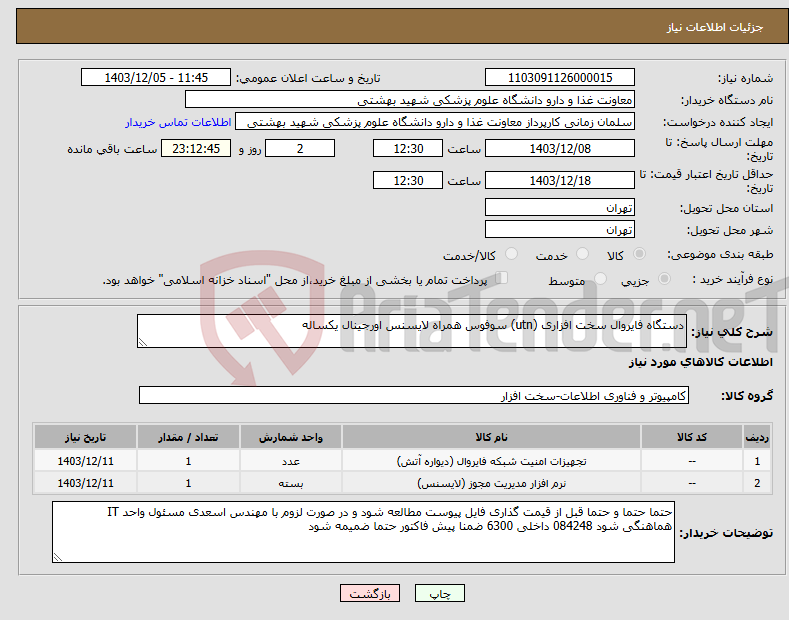
Task: Click the شرح کلی نیاز description textarea
Action: click(x=412, y=331)
